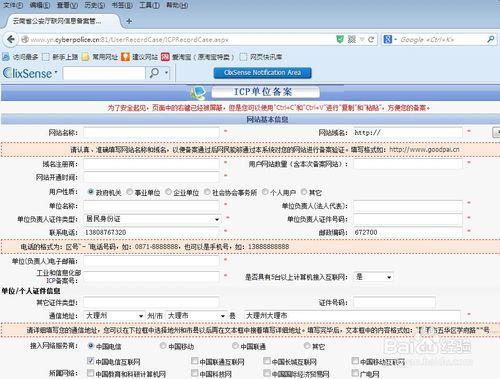Open the 大理市 city dropdown
This screenshot has height=379, width=500.
tap(196, 315)
